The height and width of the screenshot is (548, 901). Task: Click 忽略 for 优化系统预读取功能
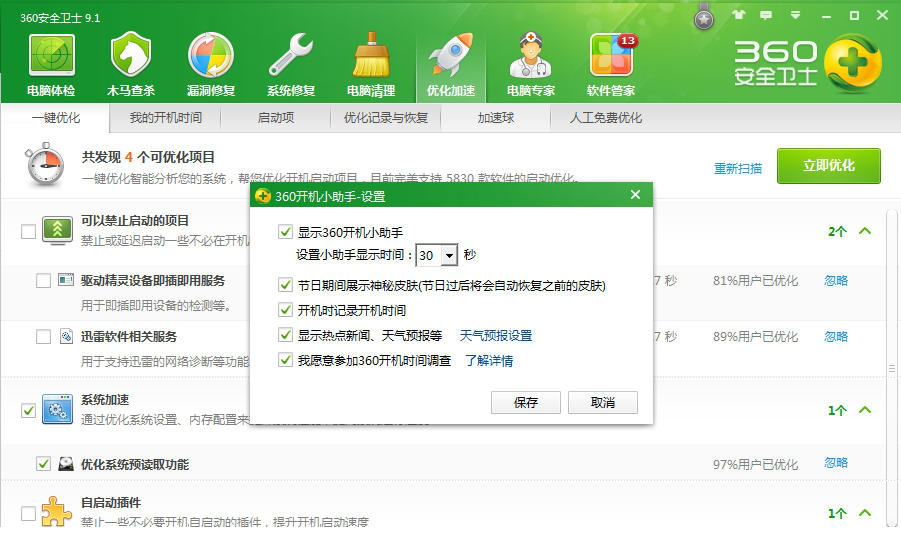[x=836, y=462]
